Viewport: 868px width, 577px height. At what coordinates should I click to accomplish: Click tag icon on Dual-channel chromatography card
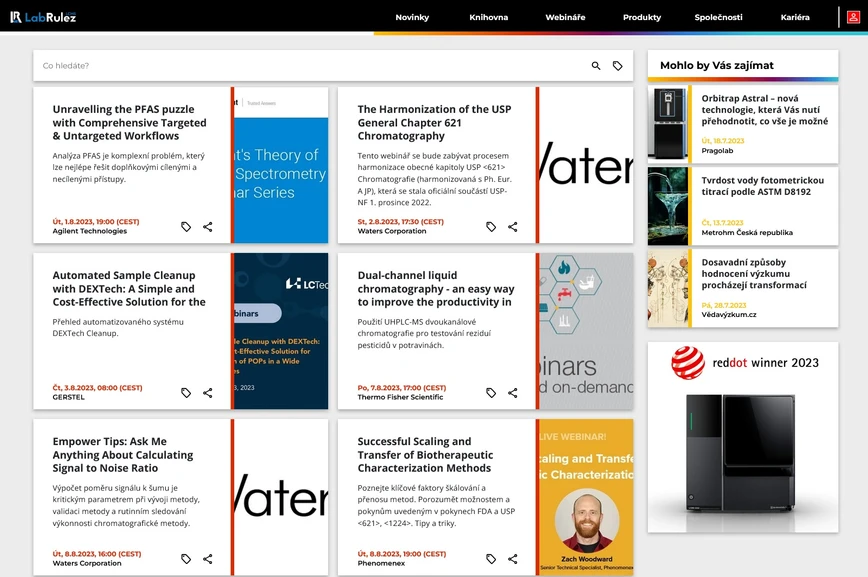(x=491, y=393)
